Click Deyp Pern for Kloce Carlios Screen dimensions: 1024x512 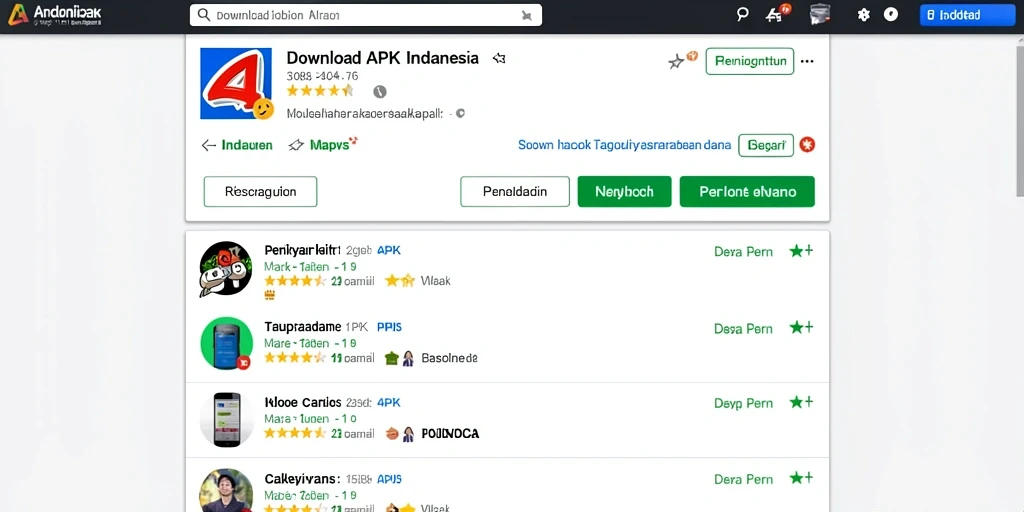[743, 404]
